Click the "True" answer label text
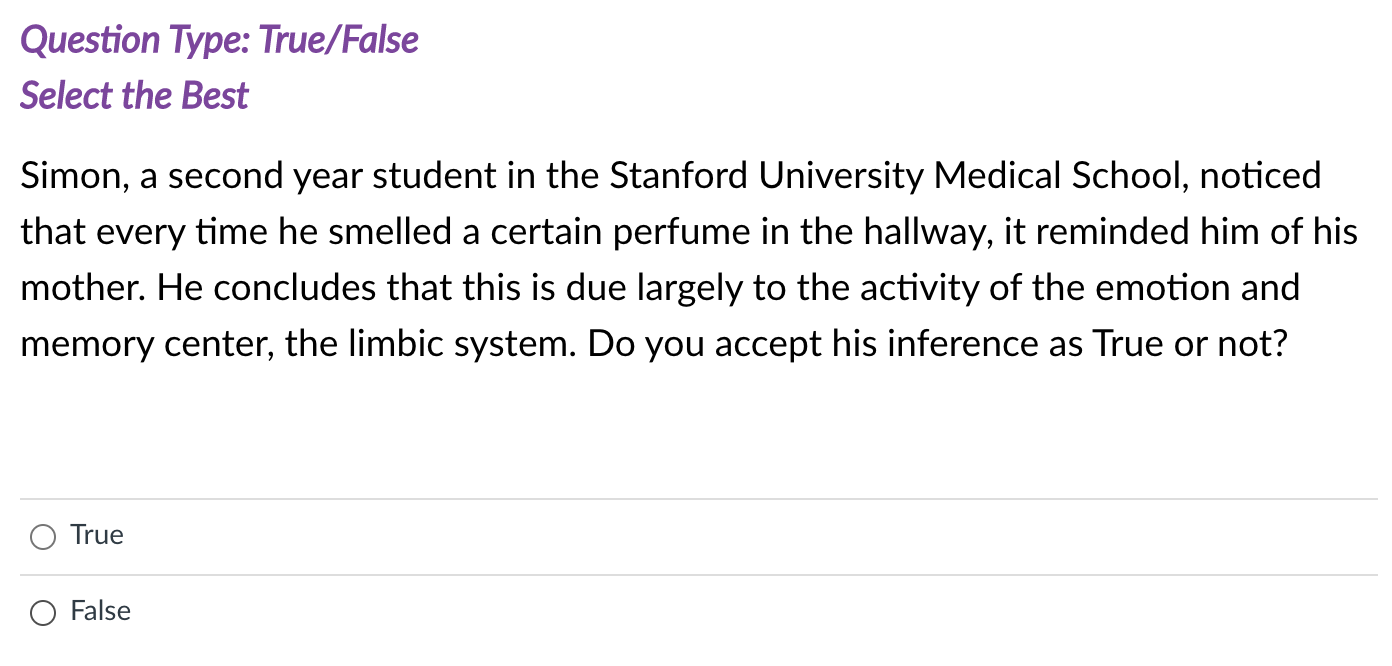This screenshot has height=666, width=1392. pos(97,536)
